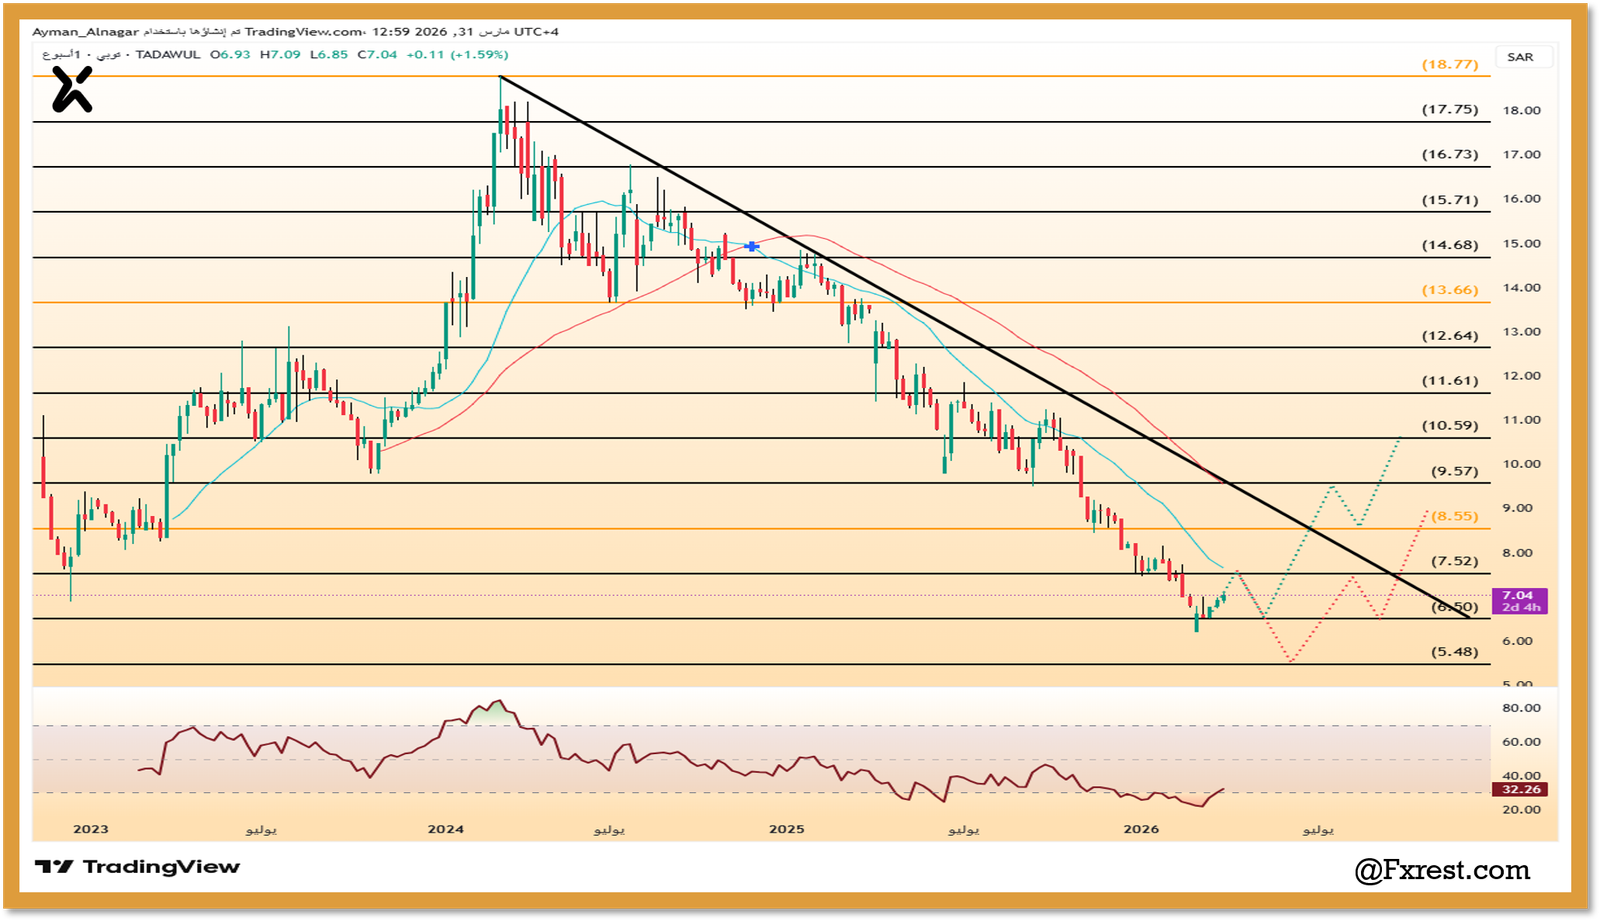This screenshot has height=921, width=1600.
Task: Click the orange (18.77) price level label
Action: point(1450,64)
